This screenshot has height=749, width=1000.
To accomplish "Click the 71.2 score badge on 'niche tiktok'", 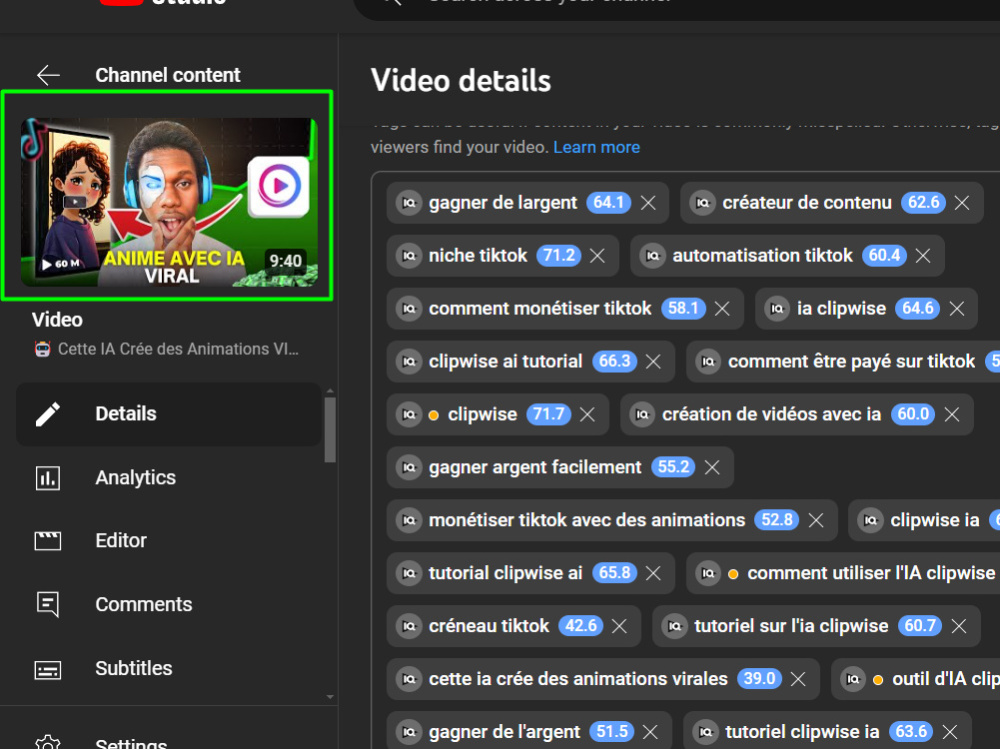I will 559,256.
